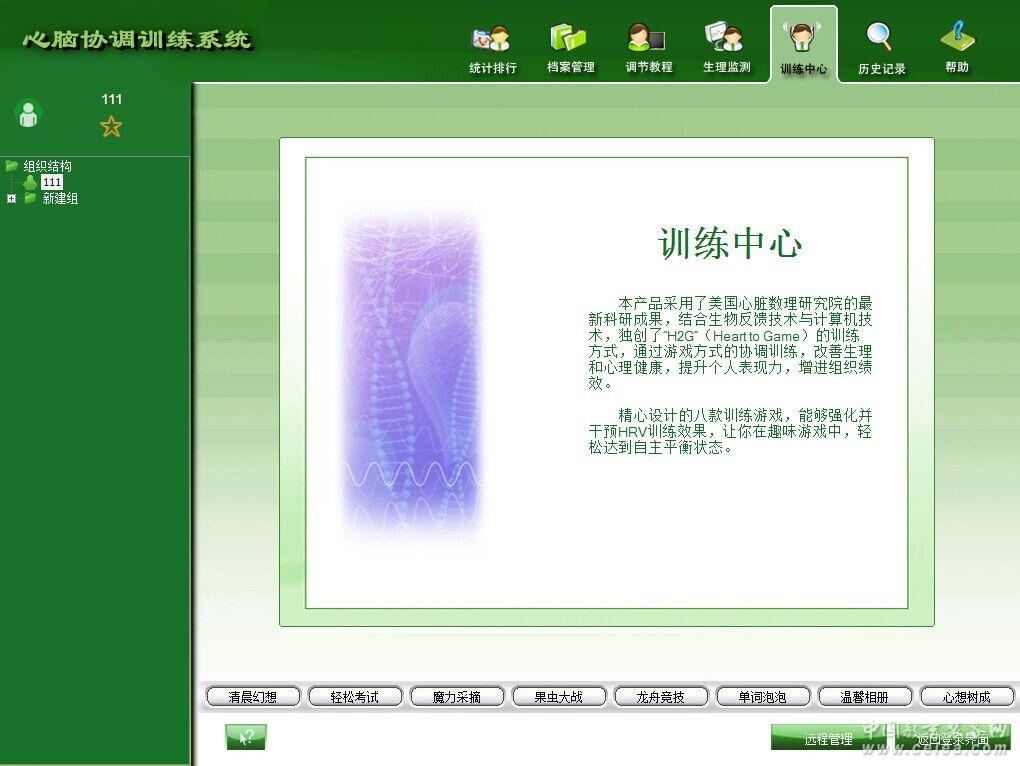Click the context help cursor button
Viewport: 1020px width, 766px height.
coord(246,738)
